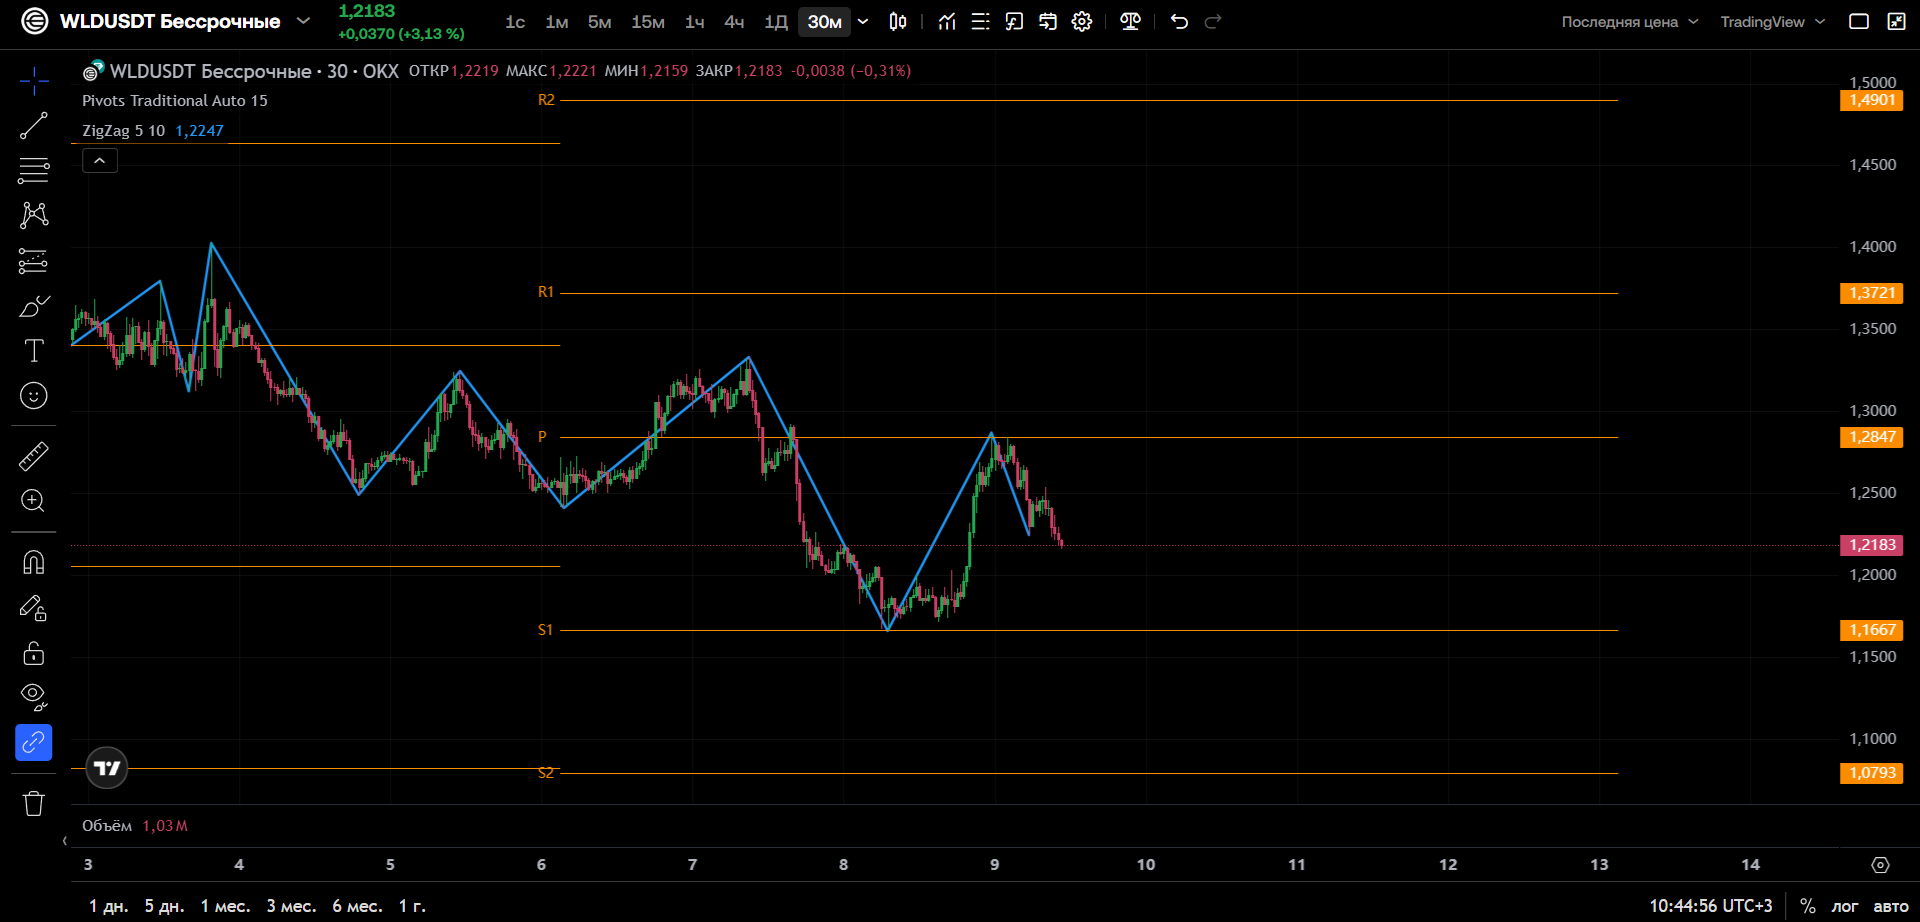The height and width of the screenshot is (922, 1920).
Task: Select the Text annotation tool
Action: (33, 350)
